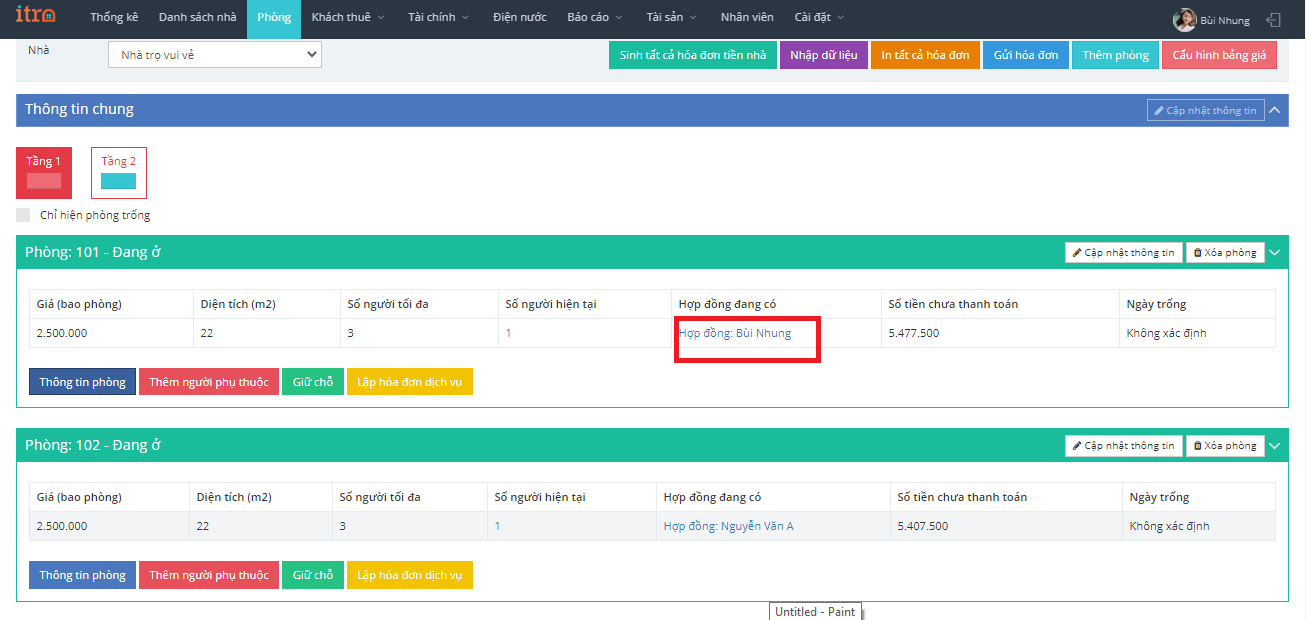Viewport: 1306px width, 620px height.
Task: Open the Báo cáo menu
Action: click(x=594, y=18)
